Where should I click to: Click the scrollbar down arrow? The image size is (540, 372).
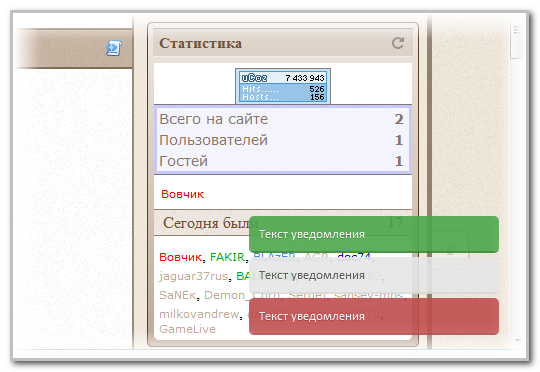point(517,341)
